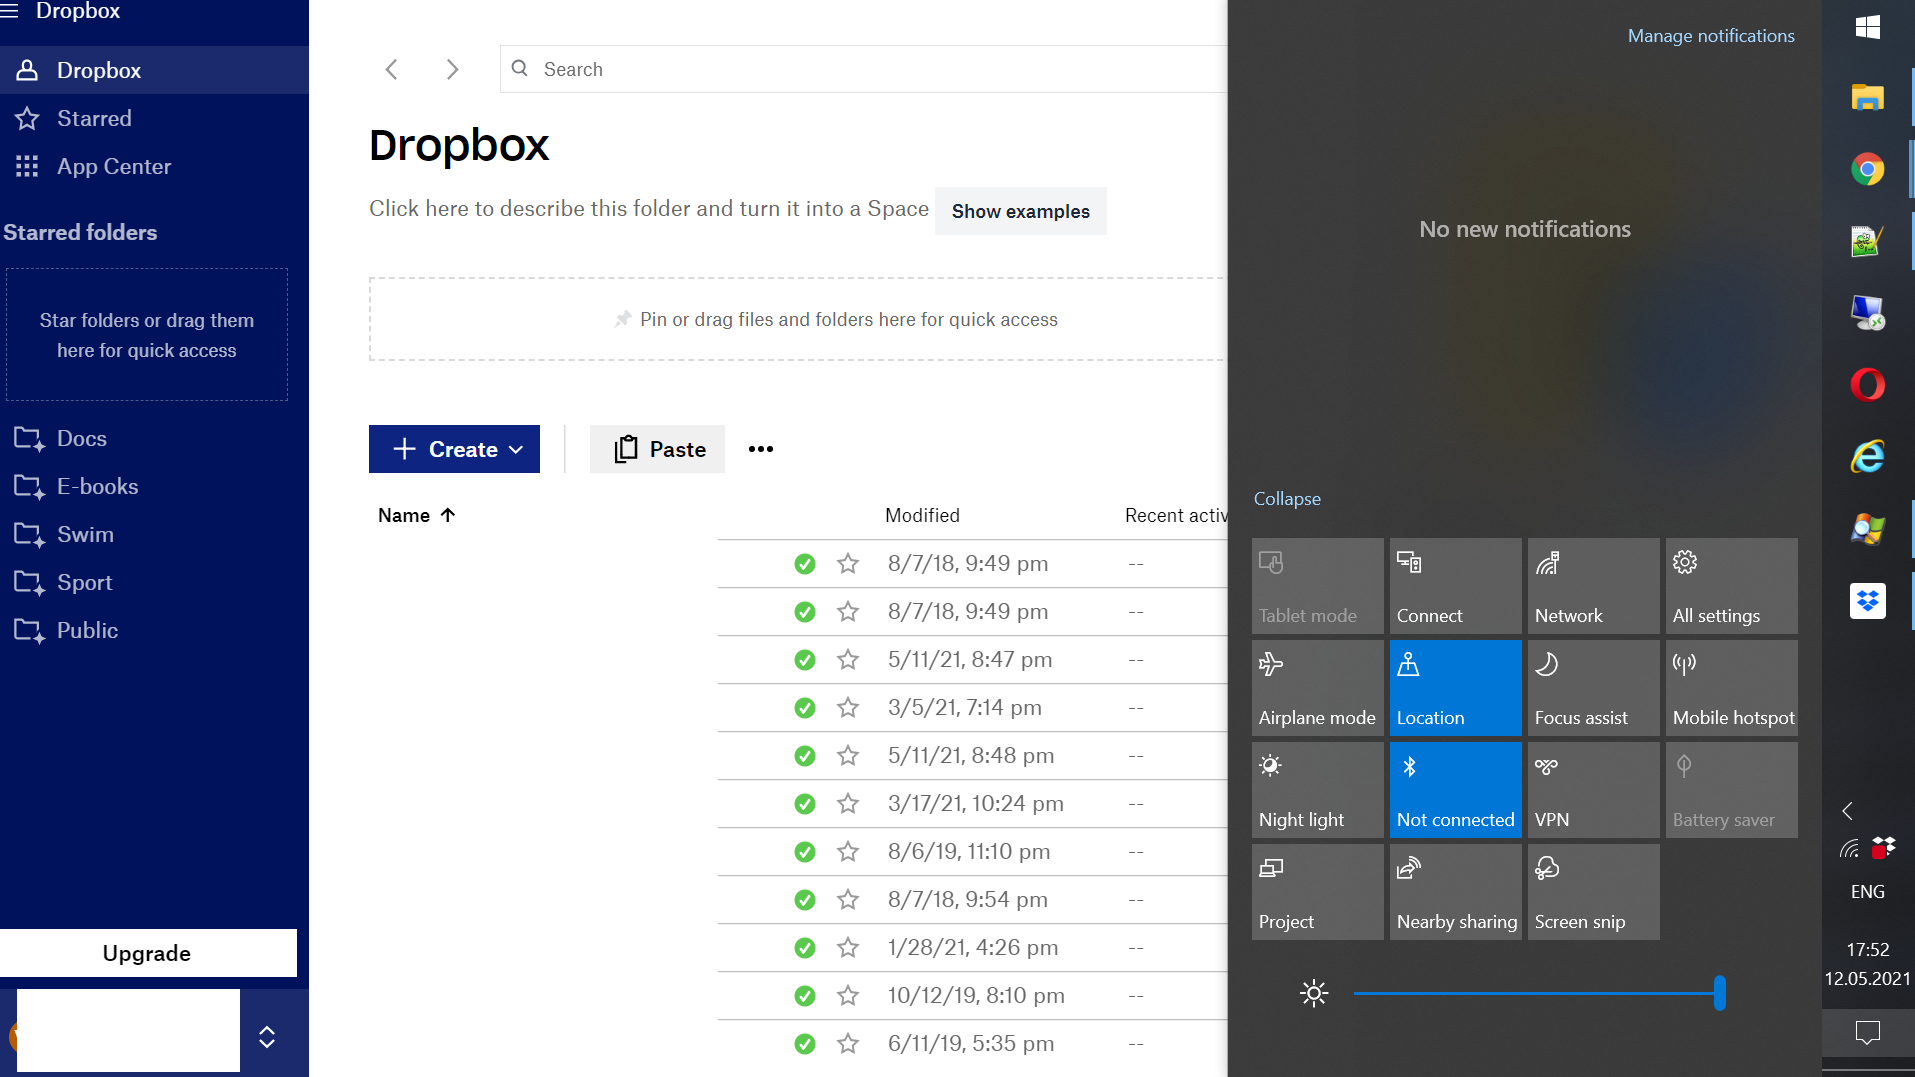Open the E-books folder
The height and width of the screenshot is (1077, 1915).
click(x=97, y=486)
